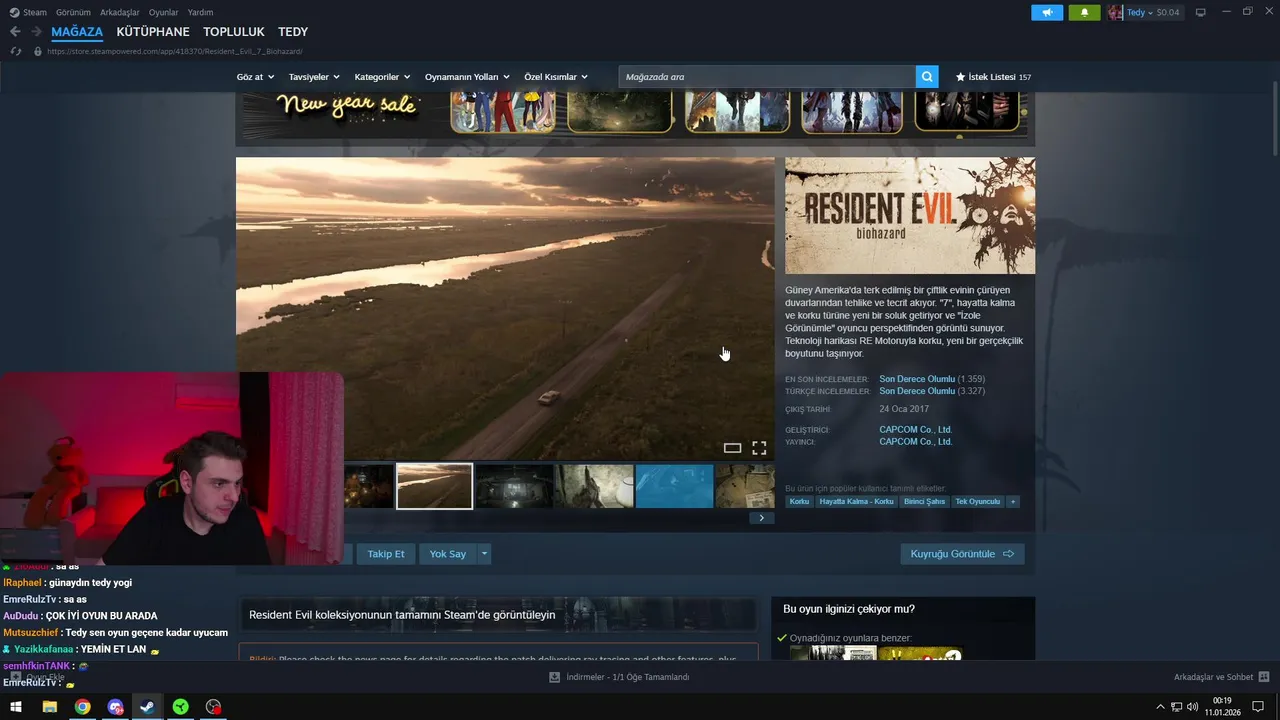Go forward with the right arrow
This screenshot has width=1280, height=720.
coord(36,32)
